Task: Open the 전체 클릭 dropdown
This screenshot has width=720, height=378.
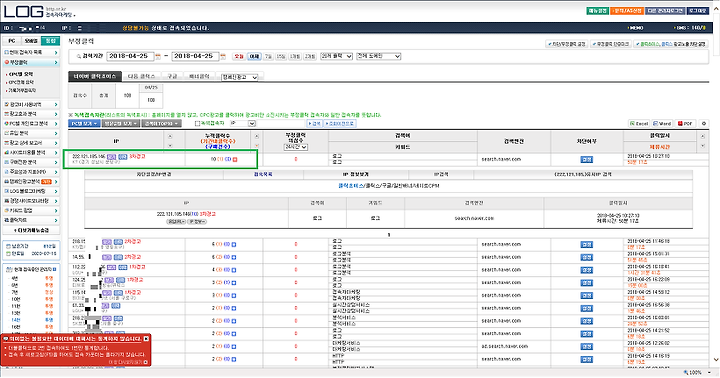Action: [x=337, y=56]
